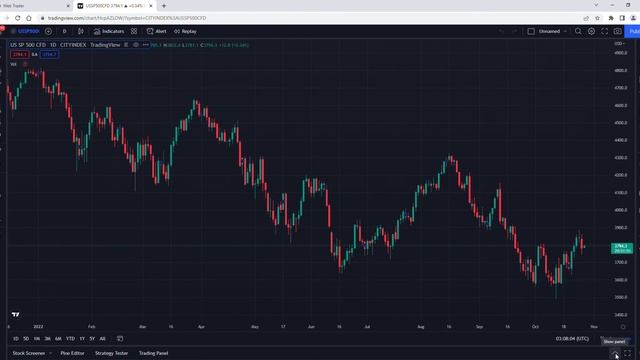Bookmark this page with the star icon
The height and width of the screenshot is (360, 640).
click(598, 18)
